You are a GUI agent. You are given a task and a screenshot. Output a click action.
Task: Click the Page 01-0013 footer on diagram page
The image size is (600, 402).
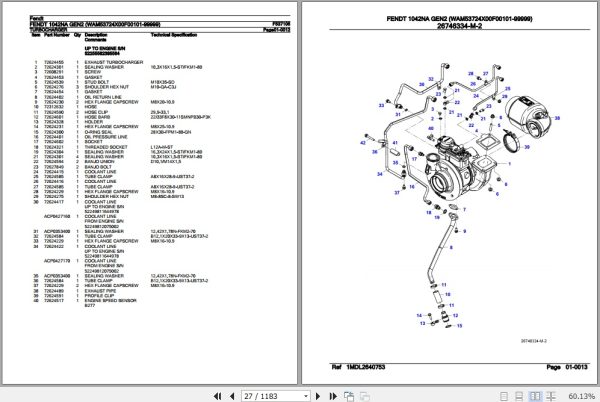tap(567, 367)
